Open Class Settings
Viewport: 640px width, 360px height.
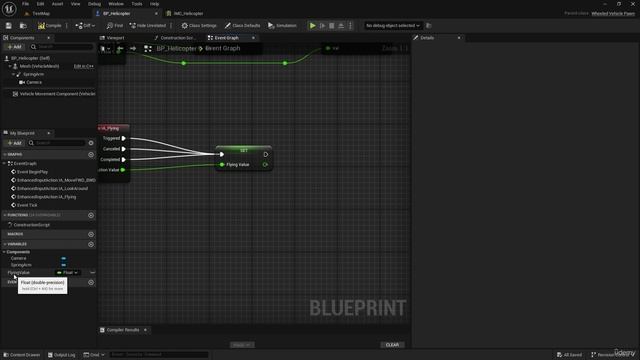point(199,26)
